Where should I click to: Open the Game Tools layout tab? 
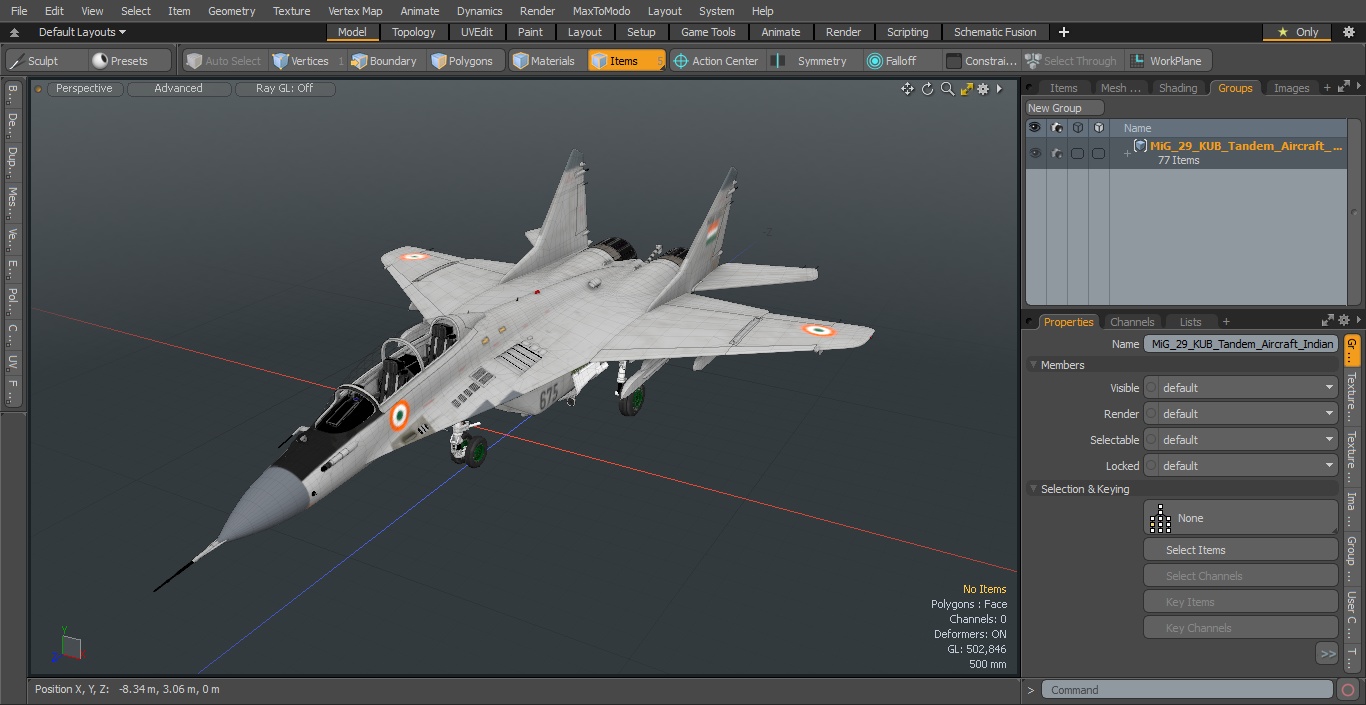[708, 32]
